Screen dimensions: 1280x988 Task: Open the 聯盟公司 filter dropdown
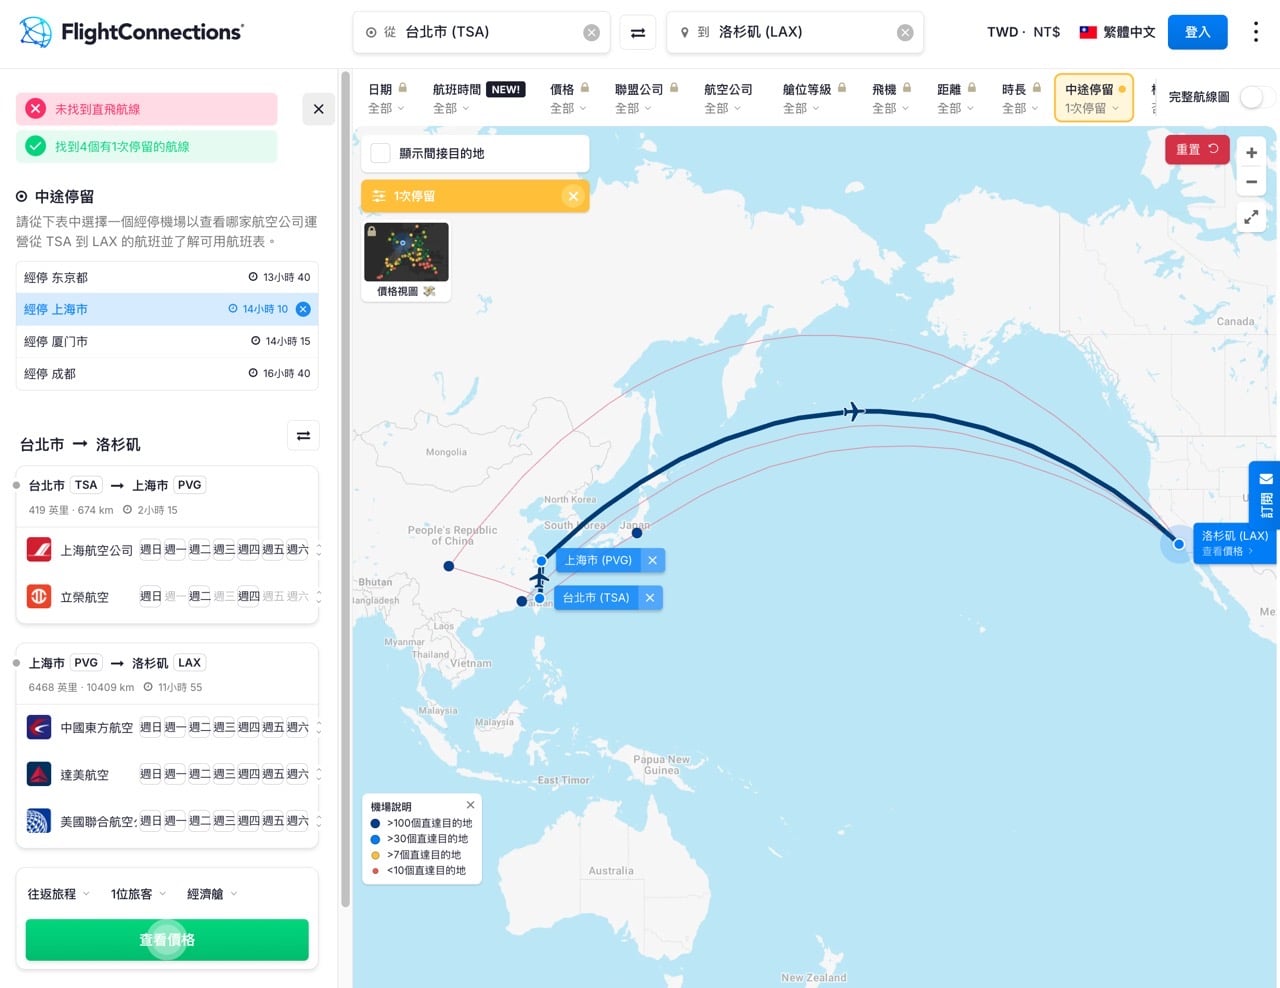646,98
